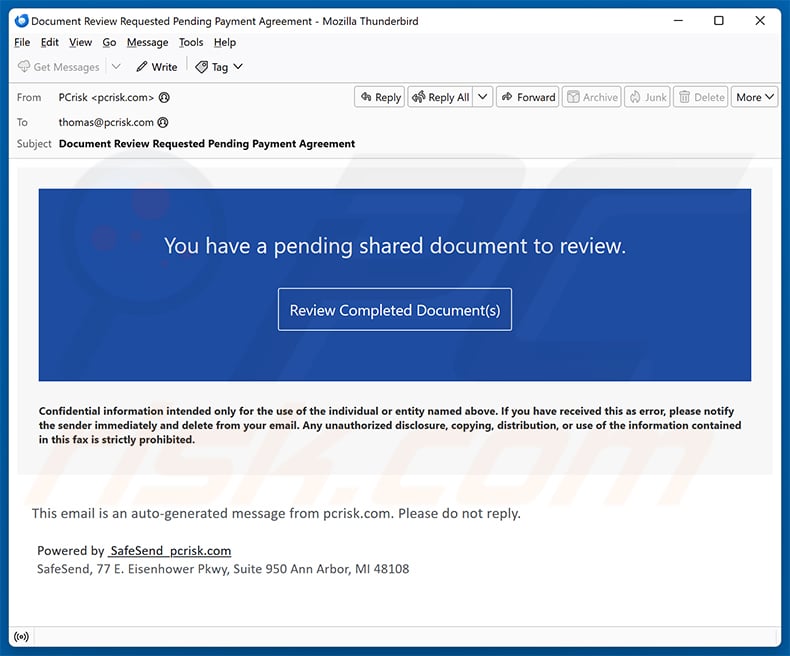Viewport: 790px width, 656px height.
Task: Expand the Get Messages dropdown arrow
Action: click(116, 67)
